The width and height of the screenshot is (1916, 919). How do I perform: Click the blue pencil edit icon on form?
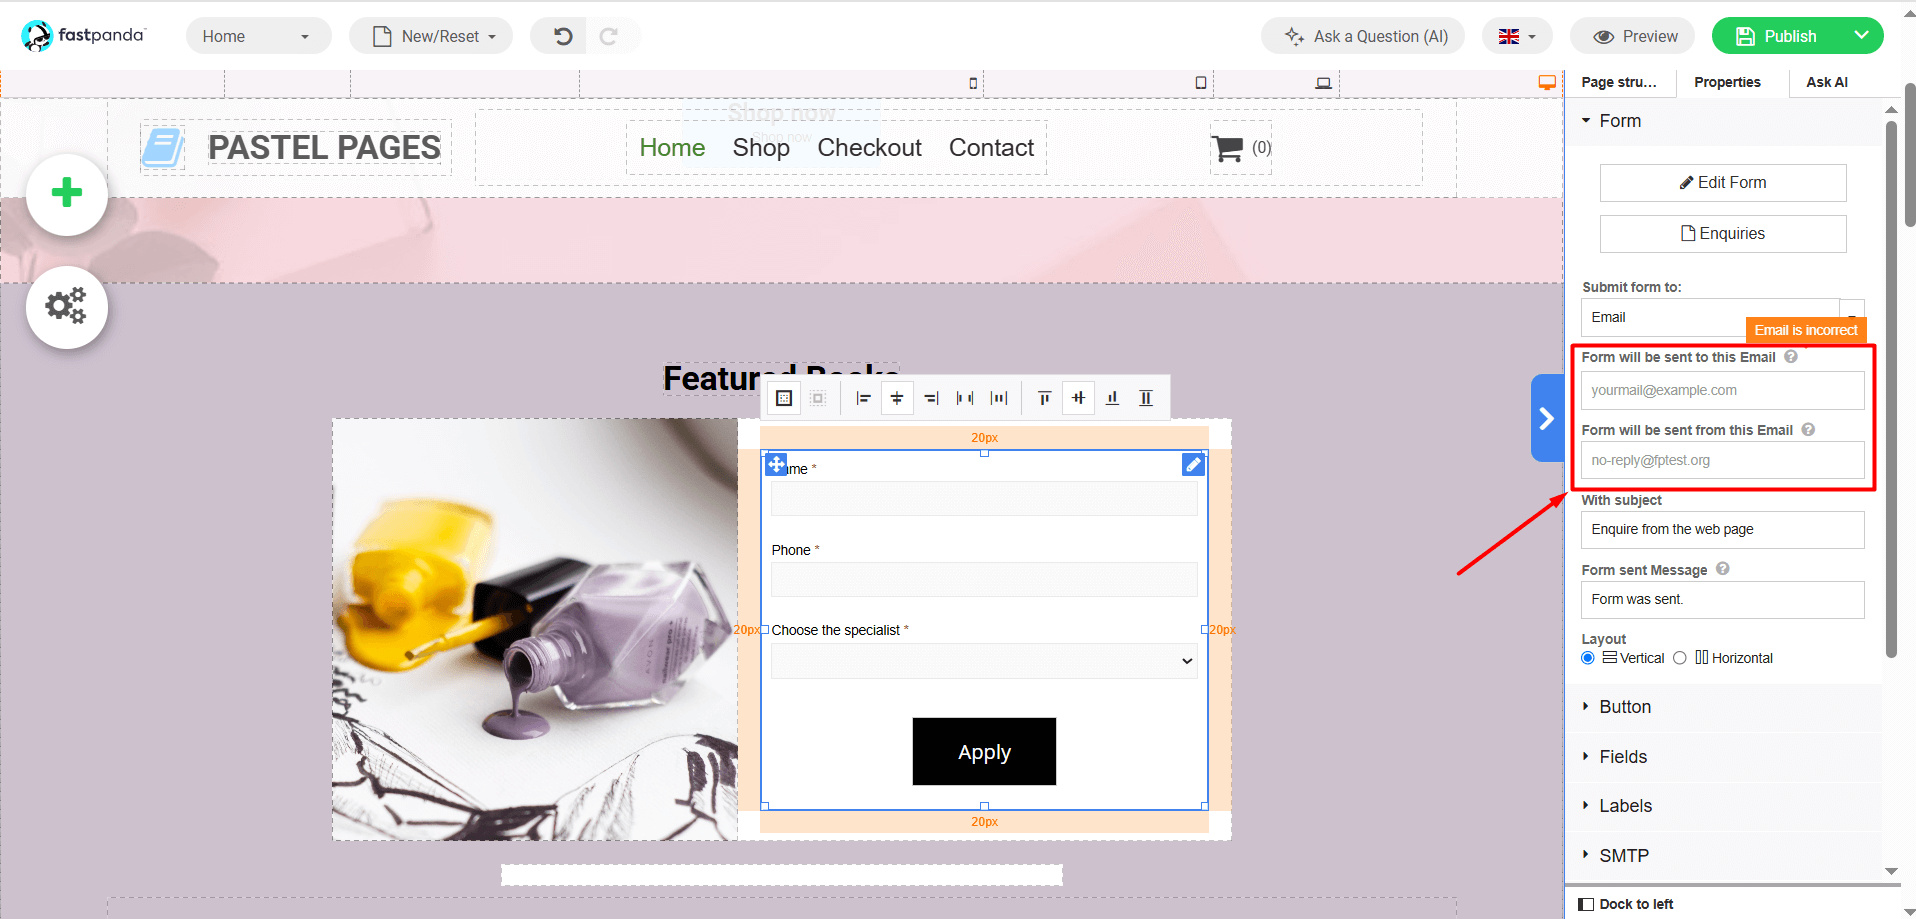click(x=1193, y=465)
